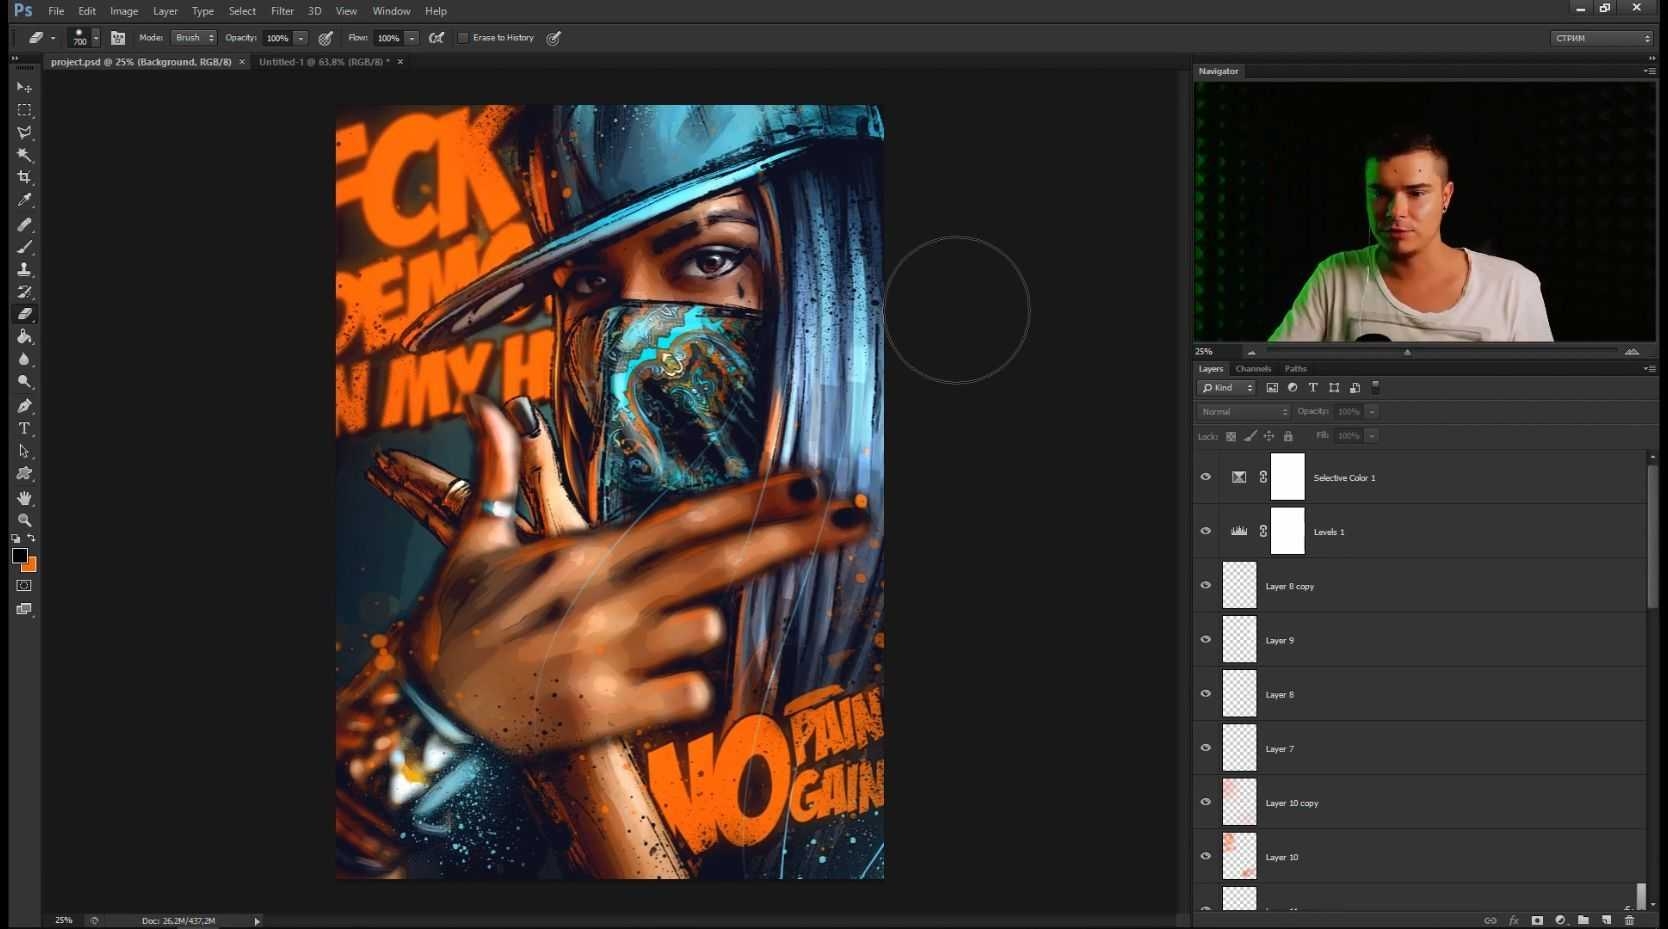The width and height of the screenshot is (1668, 929).
Task: Open the File menu
Action: point(56,11)
